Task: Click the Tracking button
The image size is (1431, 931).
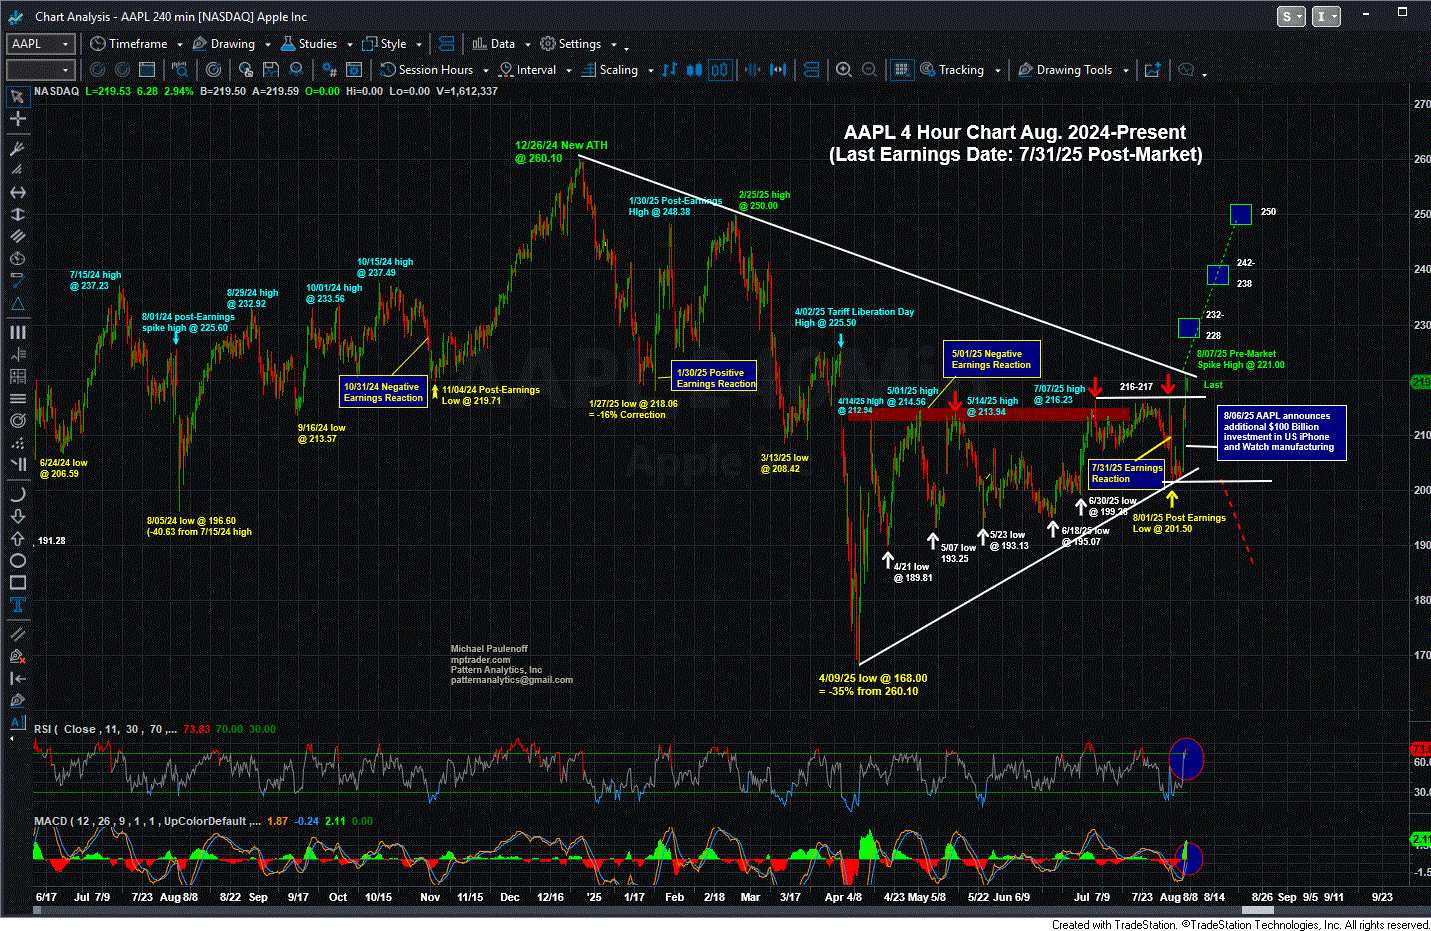Action: click(953, 69)
